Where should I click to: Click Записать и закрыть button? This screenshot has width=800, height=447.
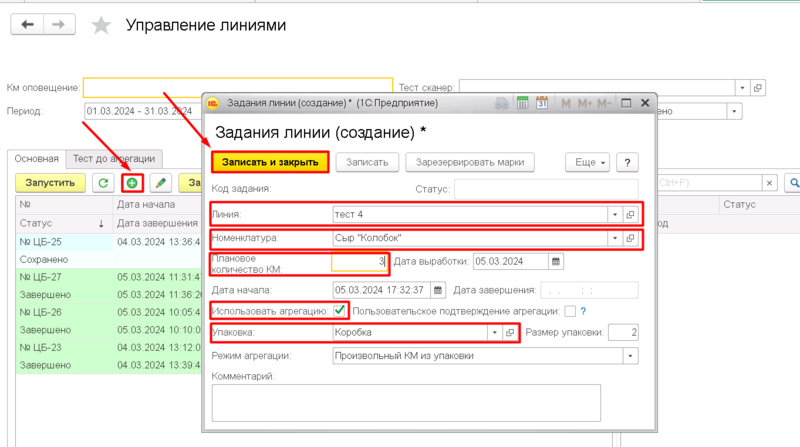pos(269,162)
